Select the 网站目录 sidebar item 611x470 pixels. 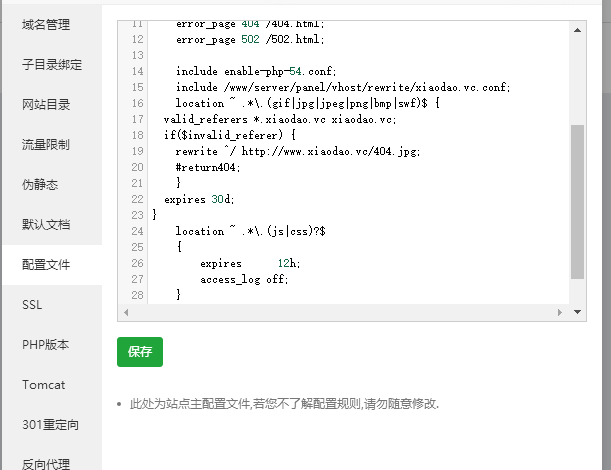point(46,104)
